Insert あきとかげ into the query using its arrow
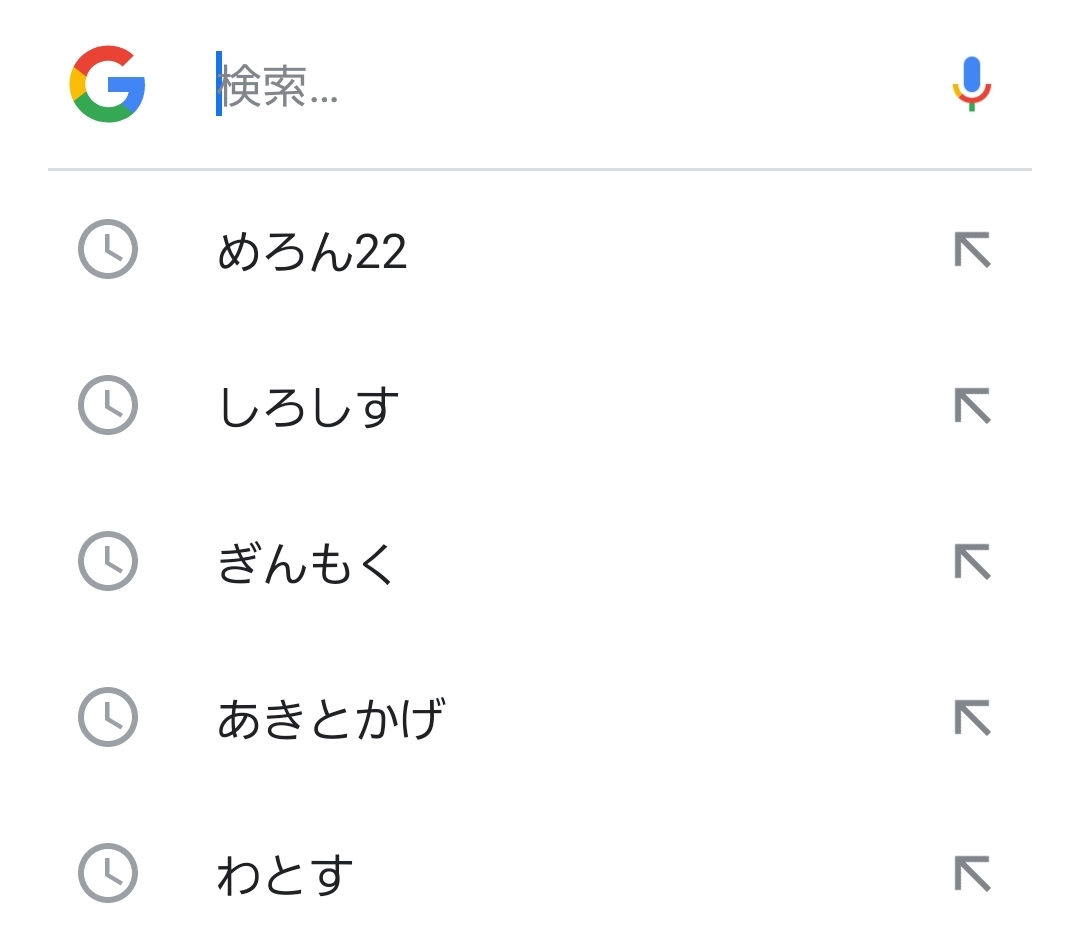1080x950 pixels. pyautogui.click(x=972, y=718)
